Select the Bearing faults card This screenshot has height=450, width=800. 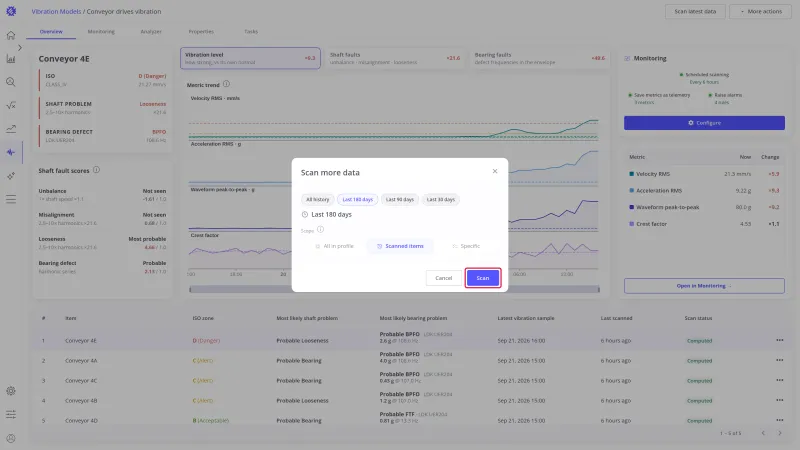[x=540, y=58]
